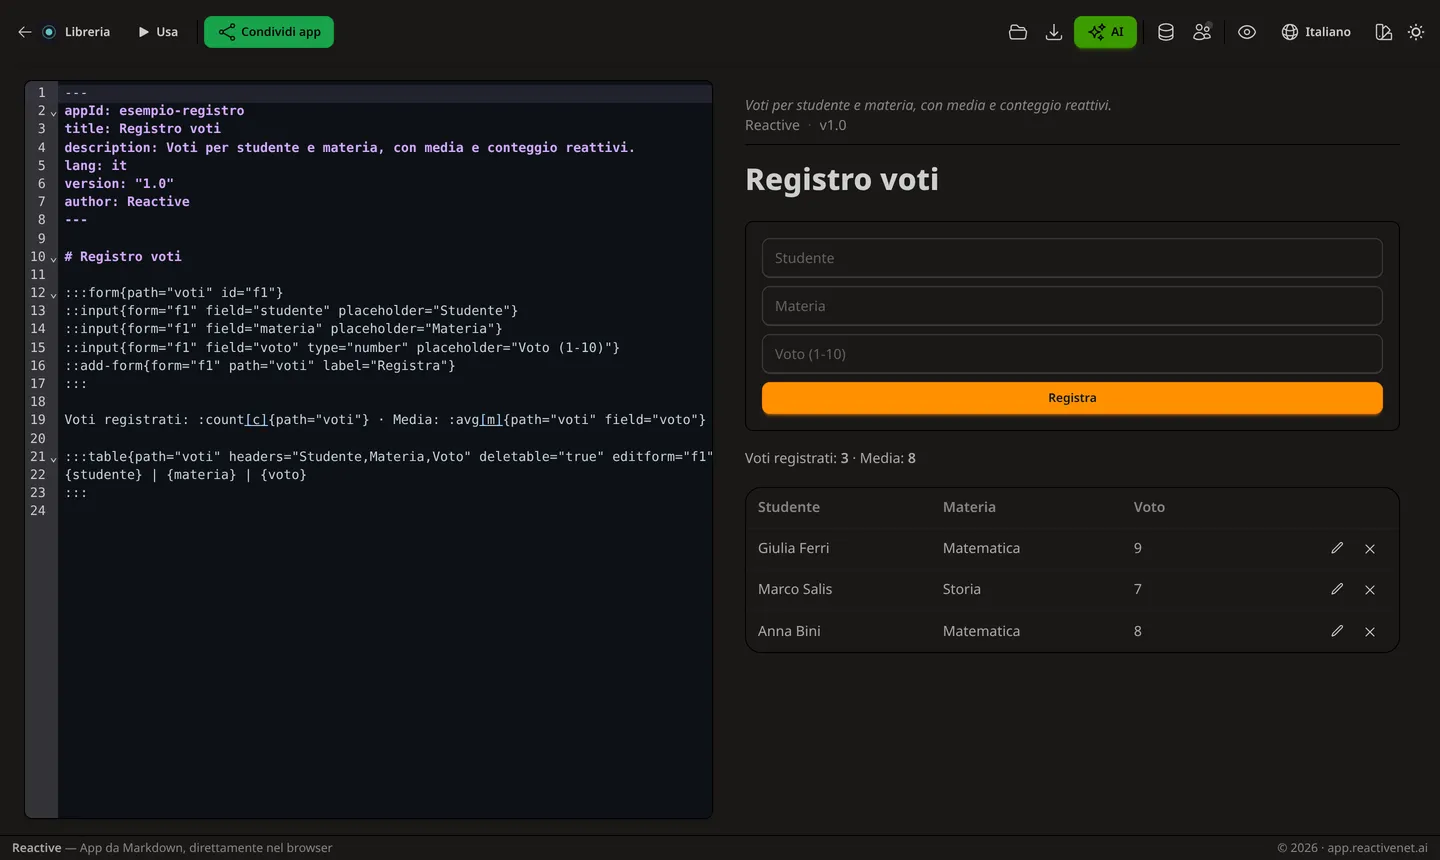Viewport: 1440px width, 860px height.
Task: Open the users icon
Action: (1202, 32)
